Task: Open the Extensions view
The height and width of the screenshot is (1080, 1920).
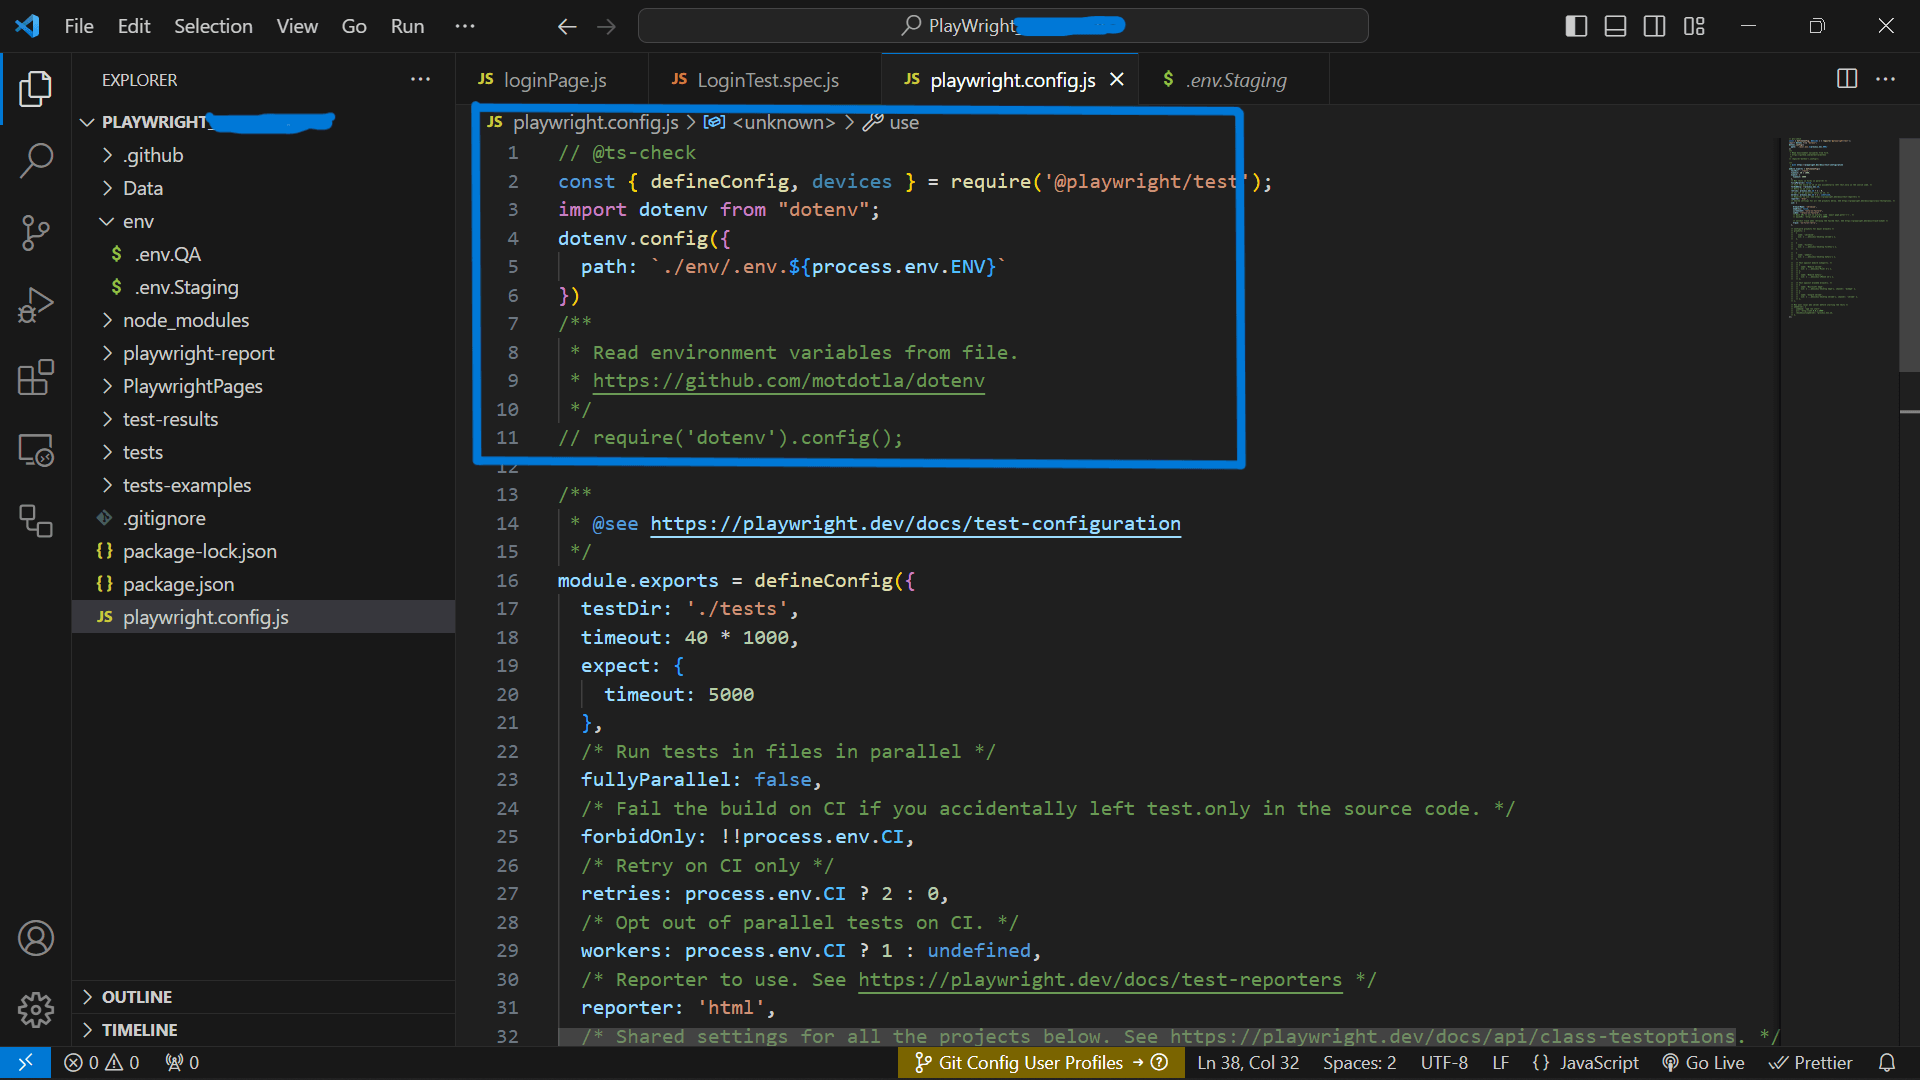Action: click(36, 378)
